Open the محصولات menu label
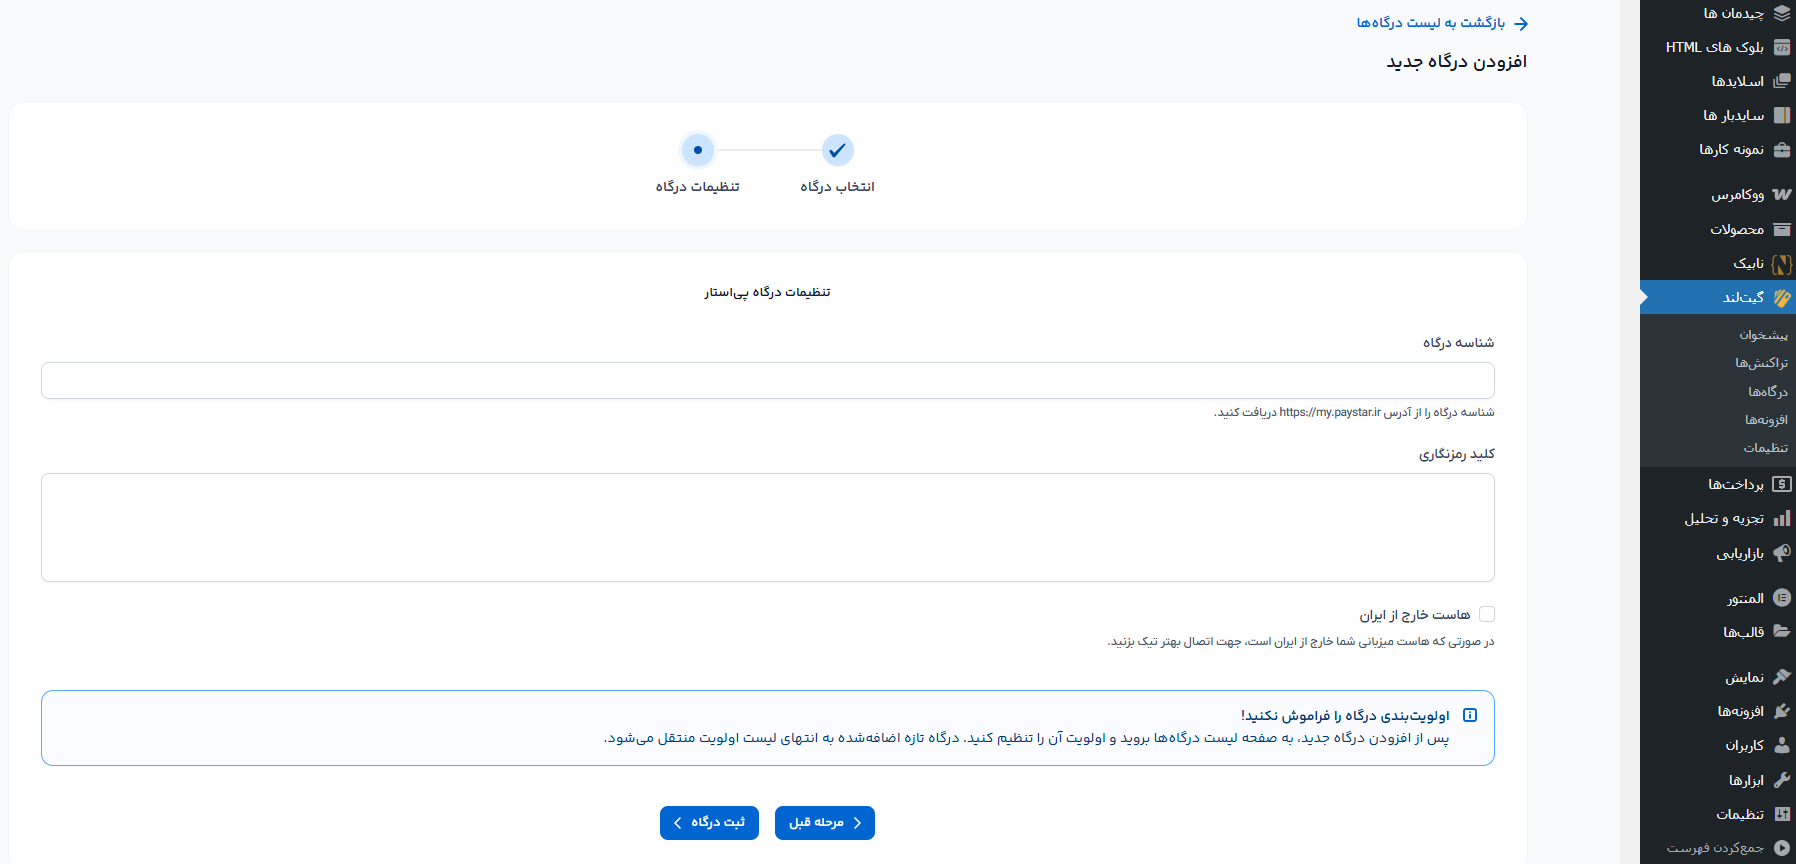The image size is (1796, 864). tap(1737, 229)
